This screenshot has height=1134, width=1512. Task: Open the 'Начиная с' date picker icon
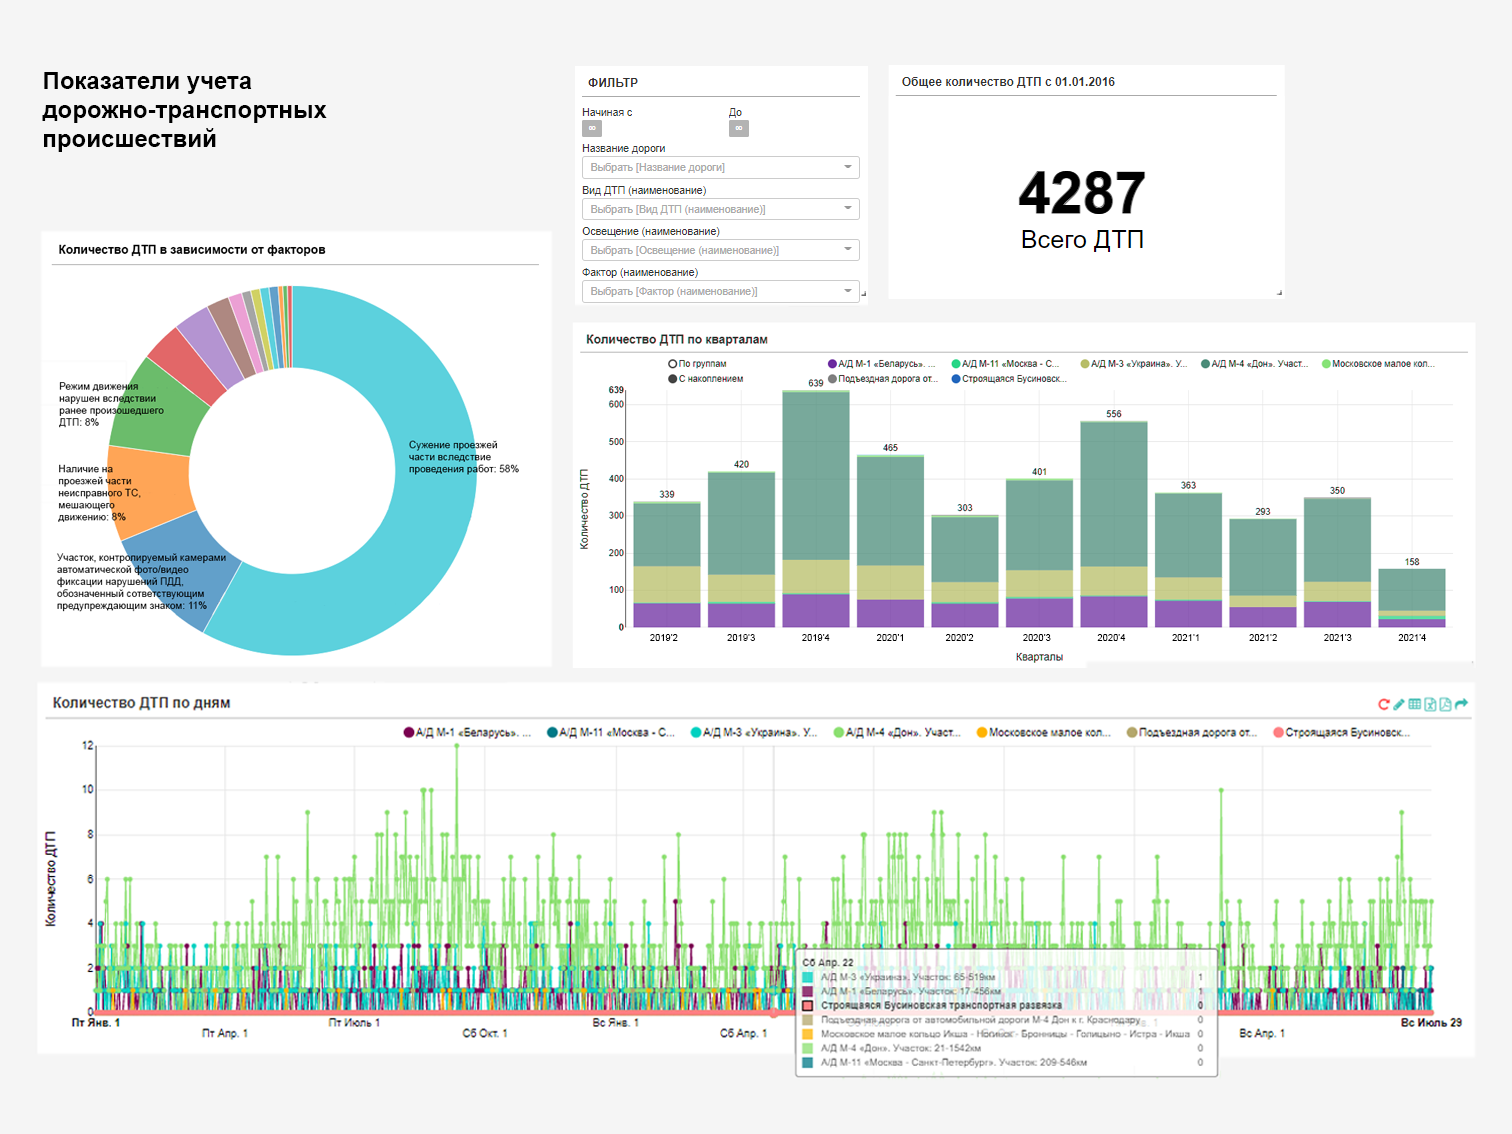592,128
